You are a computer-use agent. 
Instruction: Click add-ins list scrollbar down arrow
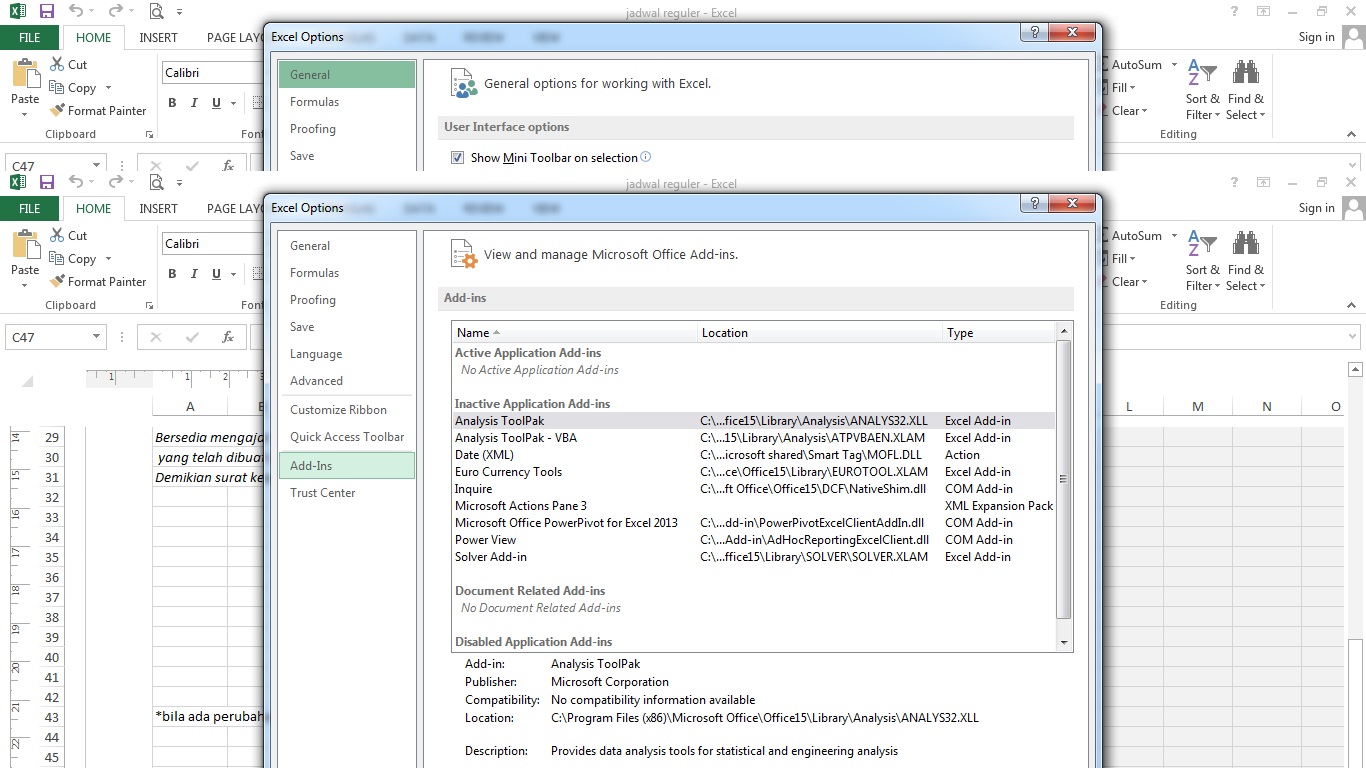click(x=1064, y=643)
